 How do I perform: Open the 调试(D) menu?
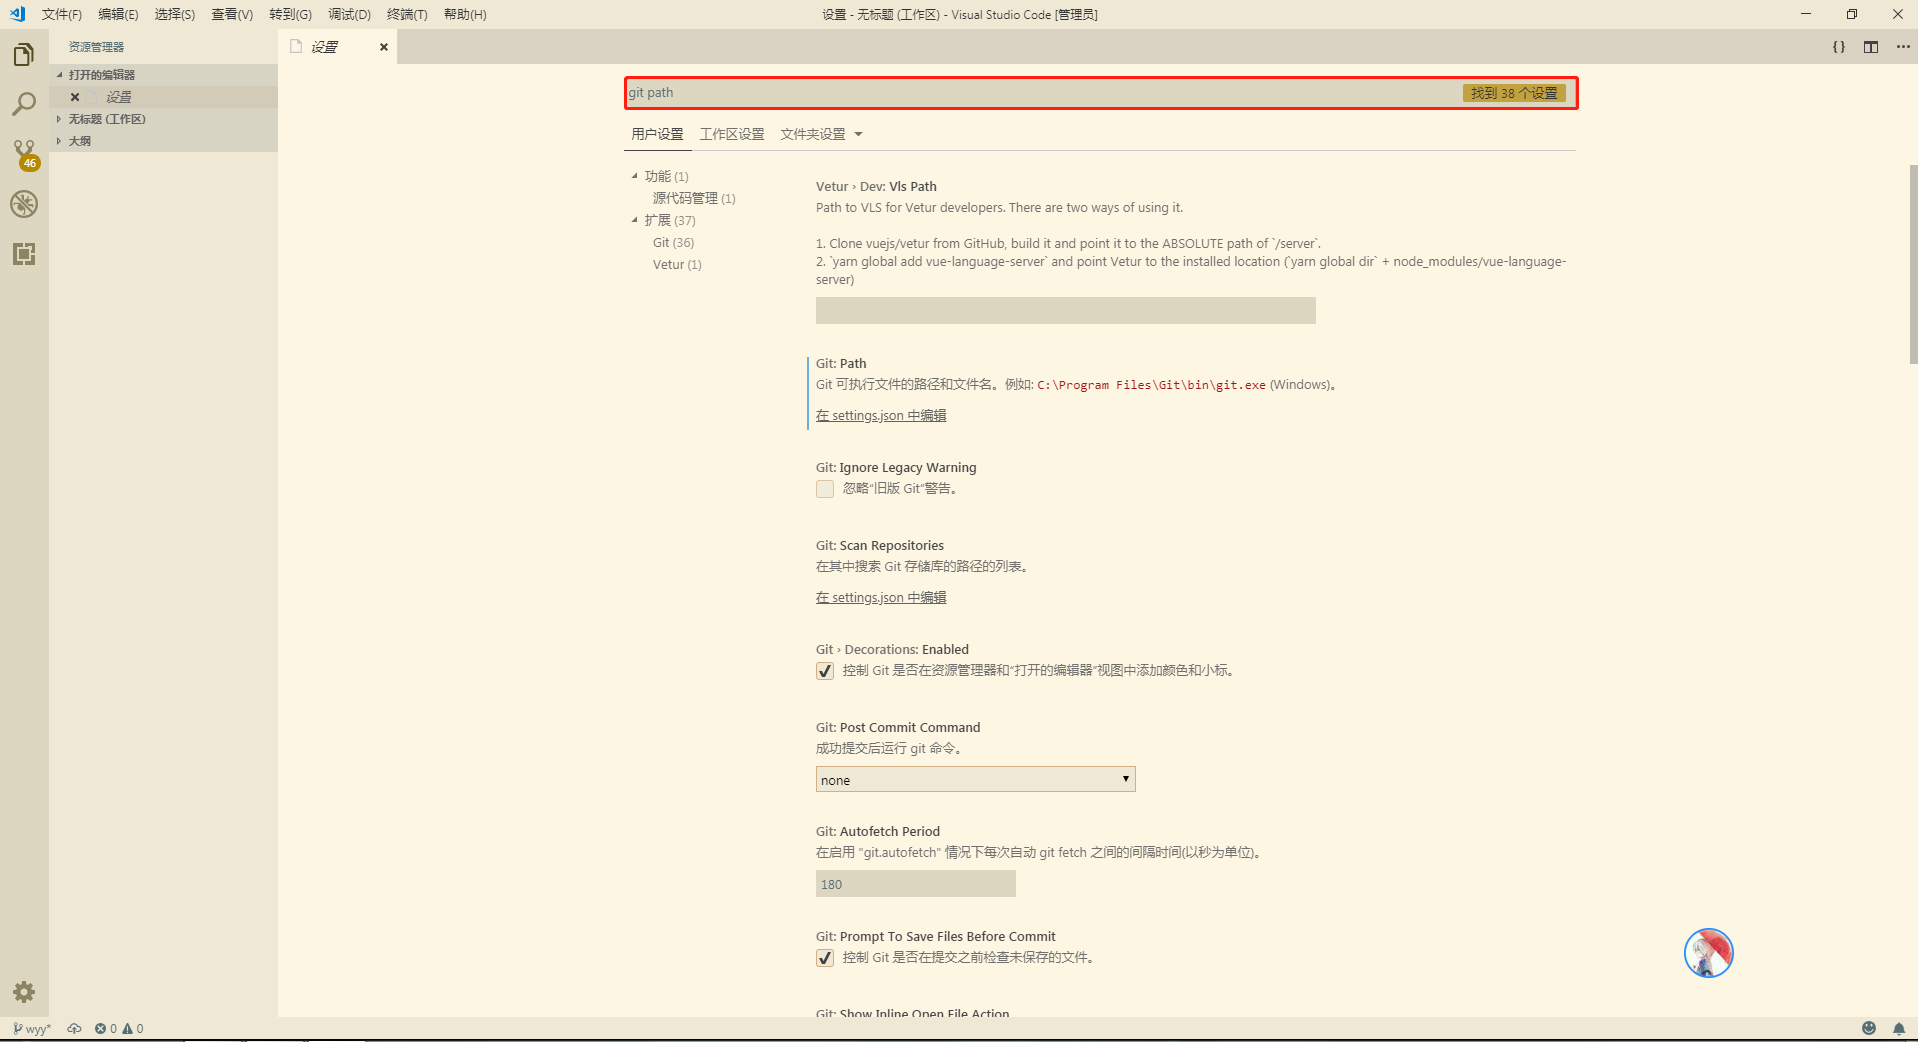[349, 14]
